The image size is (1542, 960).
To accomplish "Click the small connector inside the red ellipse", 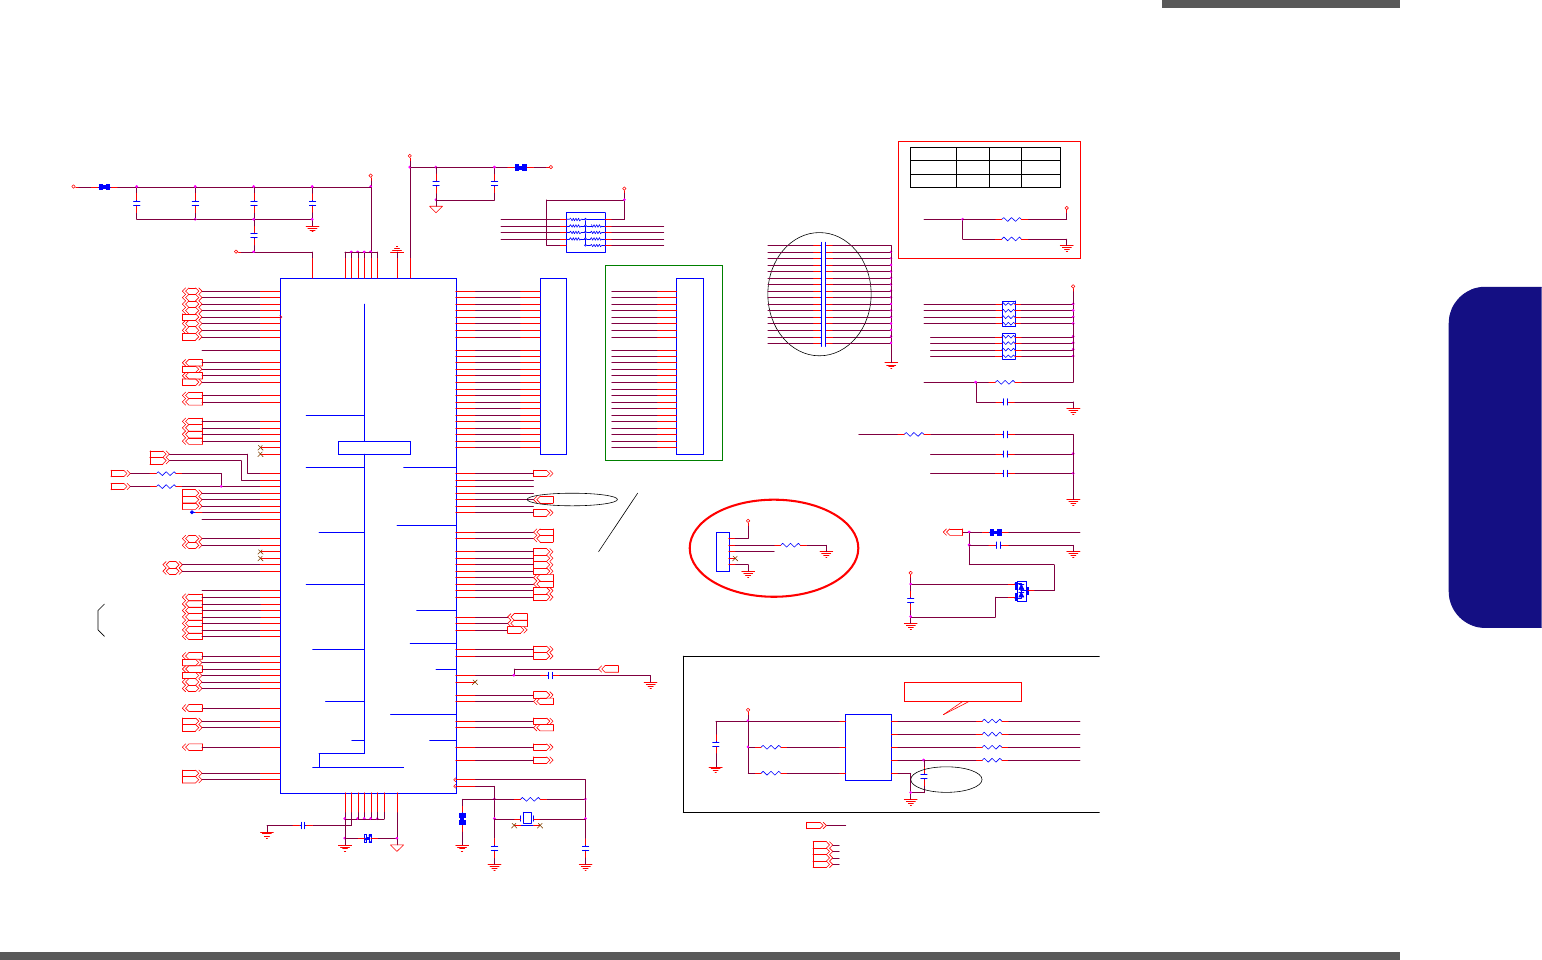I will [x=723, y=552].
